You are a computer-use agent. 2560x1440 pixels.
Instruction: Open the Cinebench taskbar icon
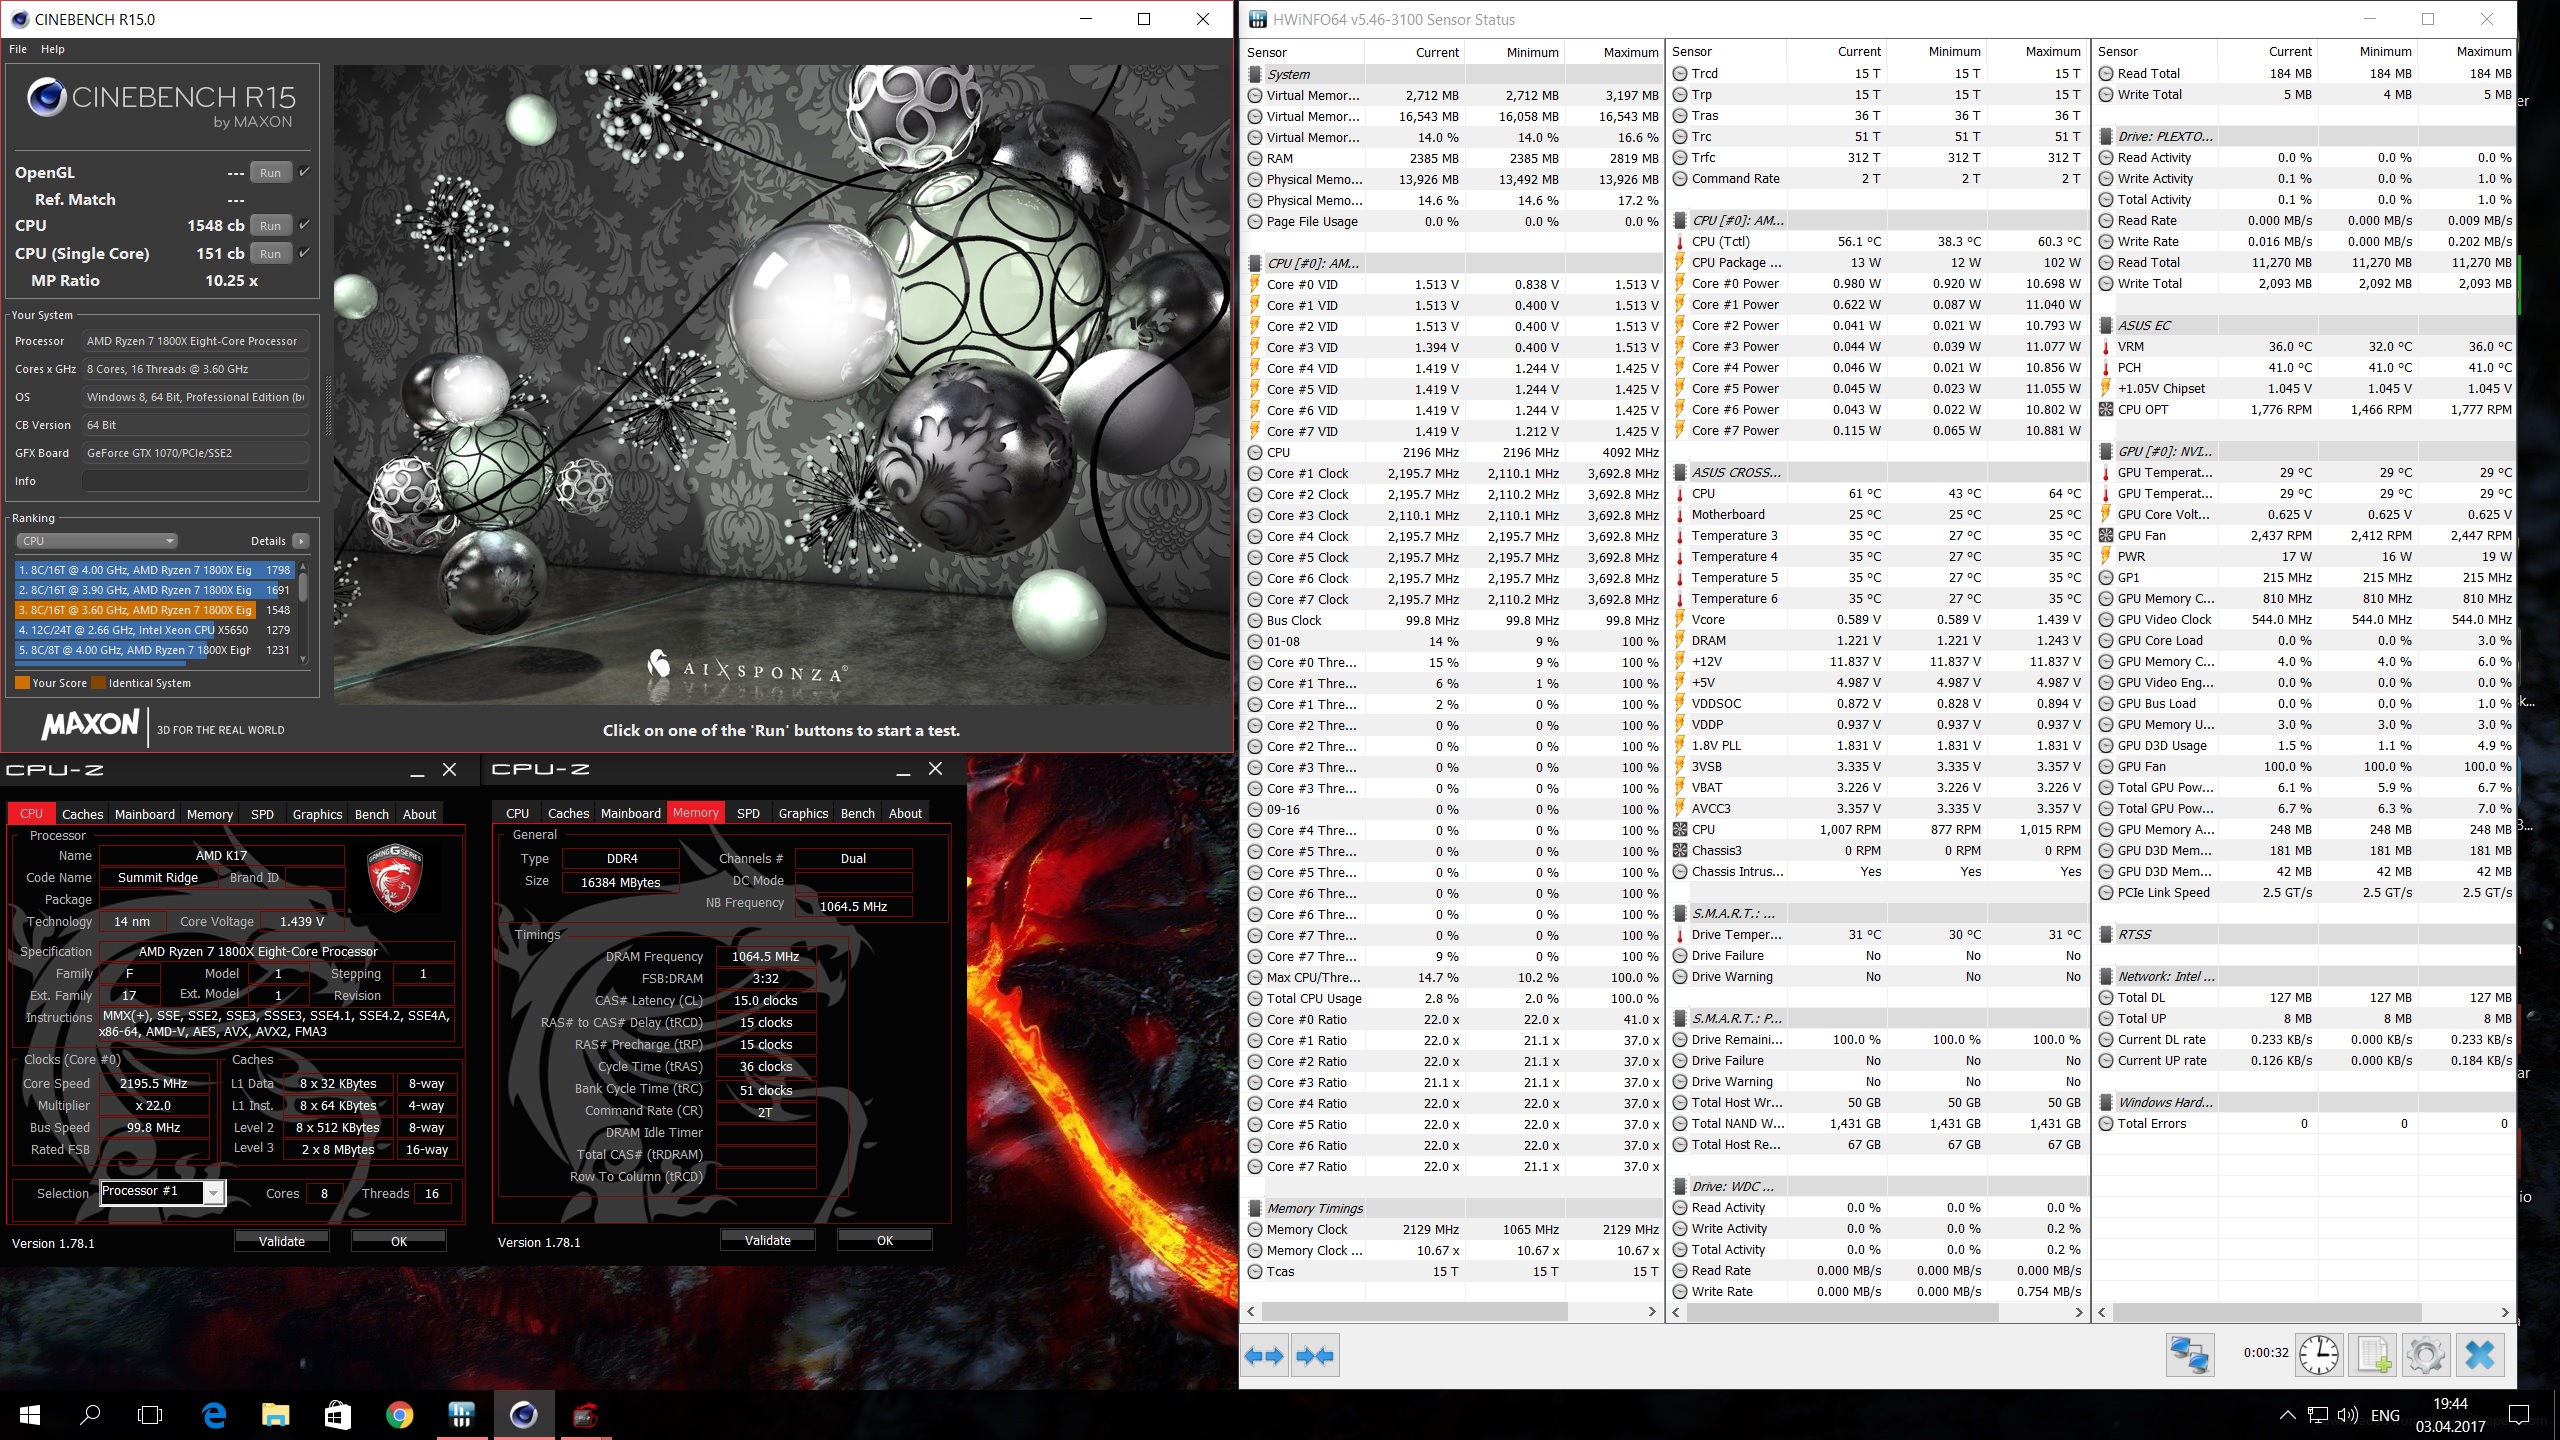coord(523,1415)
